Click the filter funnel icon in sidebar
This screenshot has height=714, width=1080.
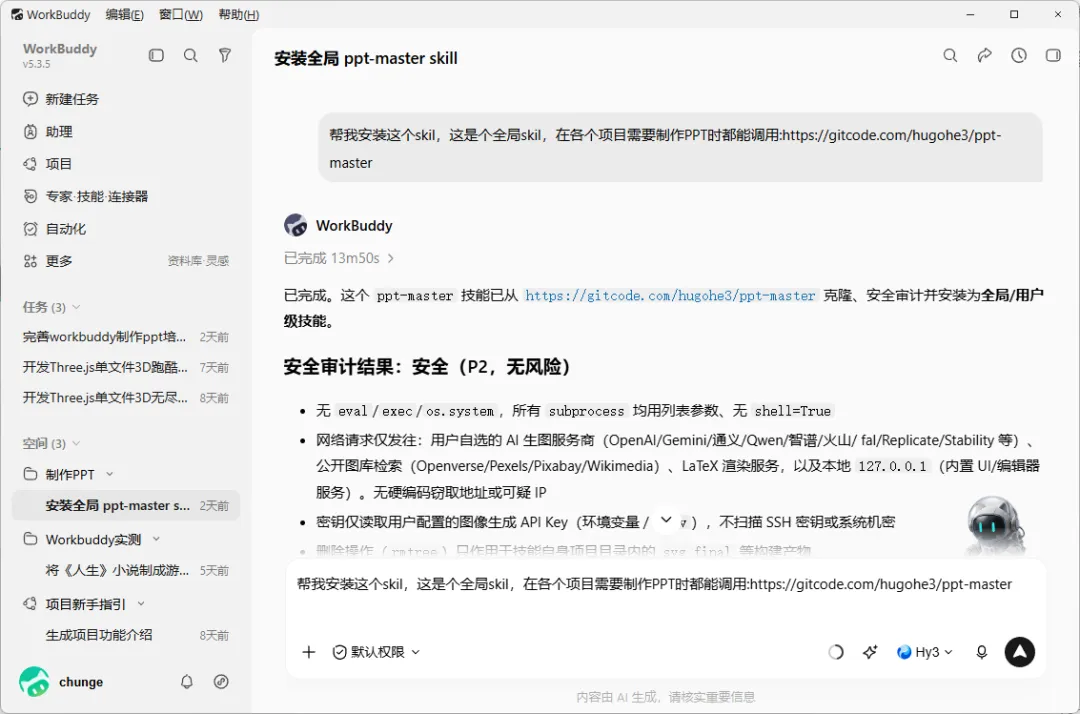pos(225,55)
